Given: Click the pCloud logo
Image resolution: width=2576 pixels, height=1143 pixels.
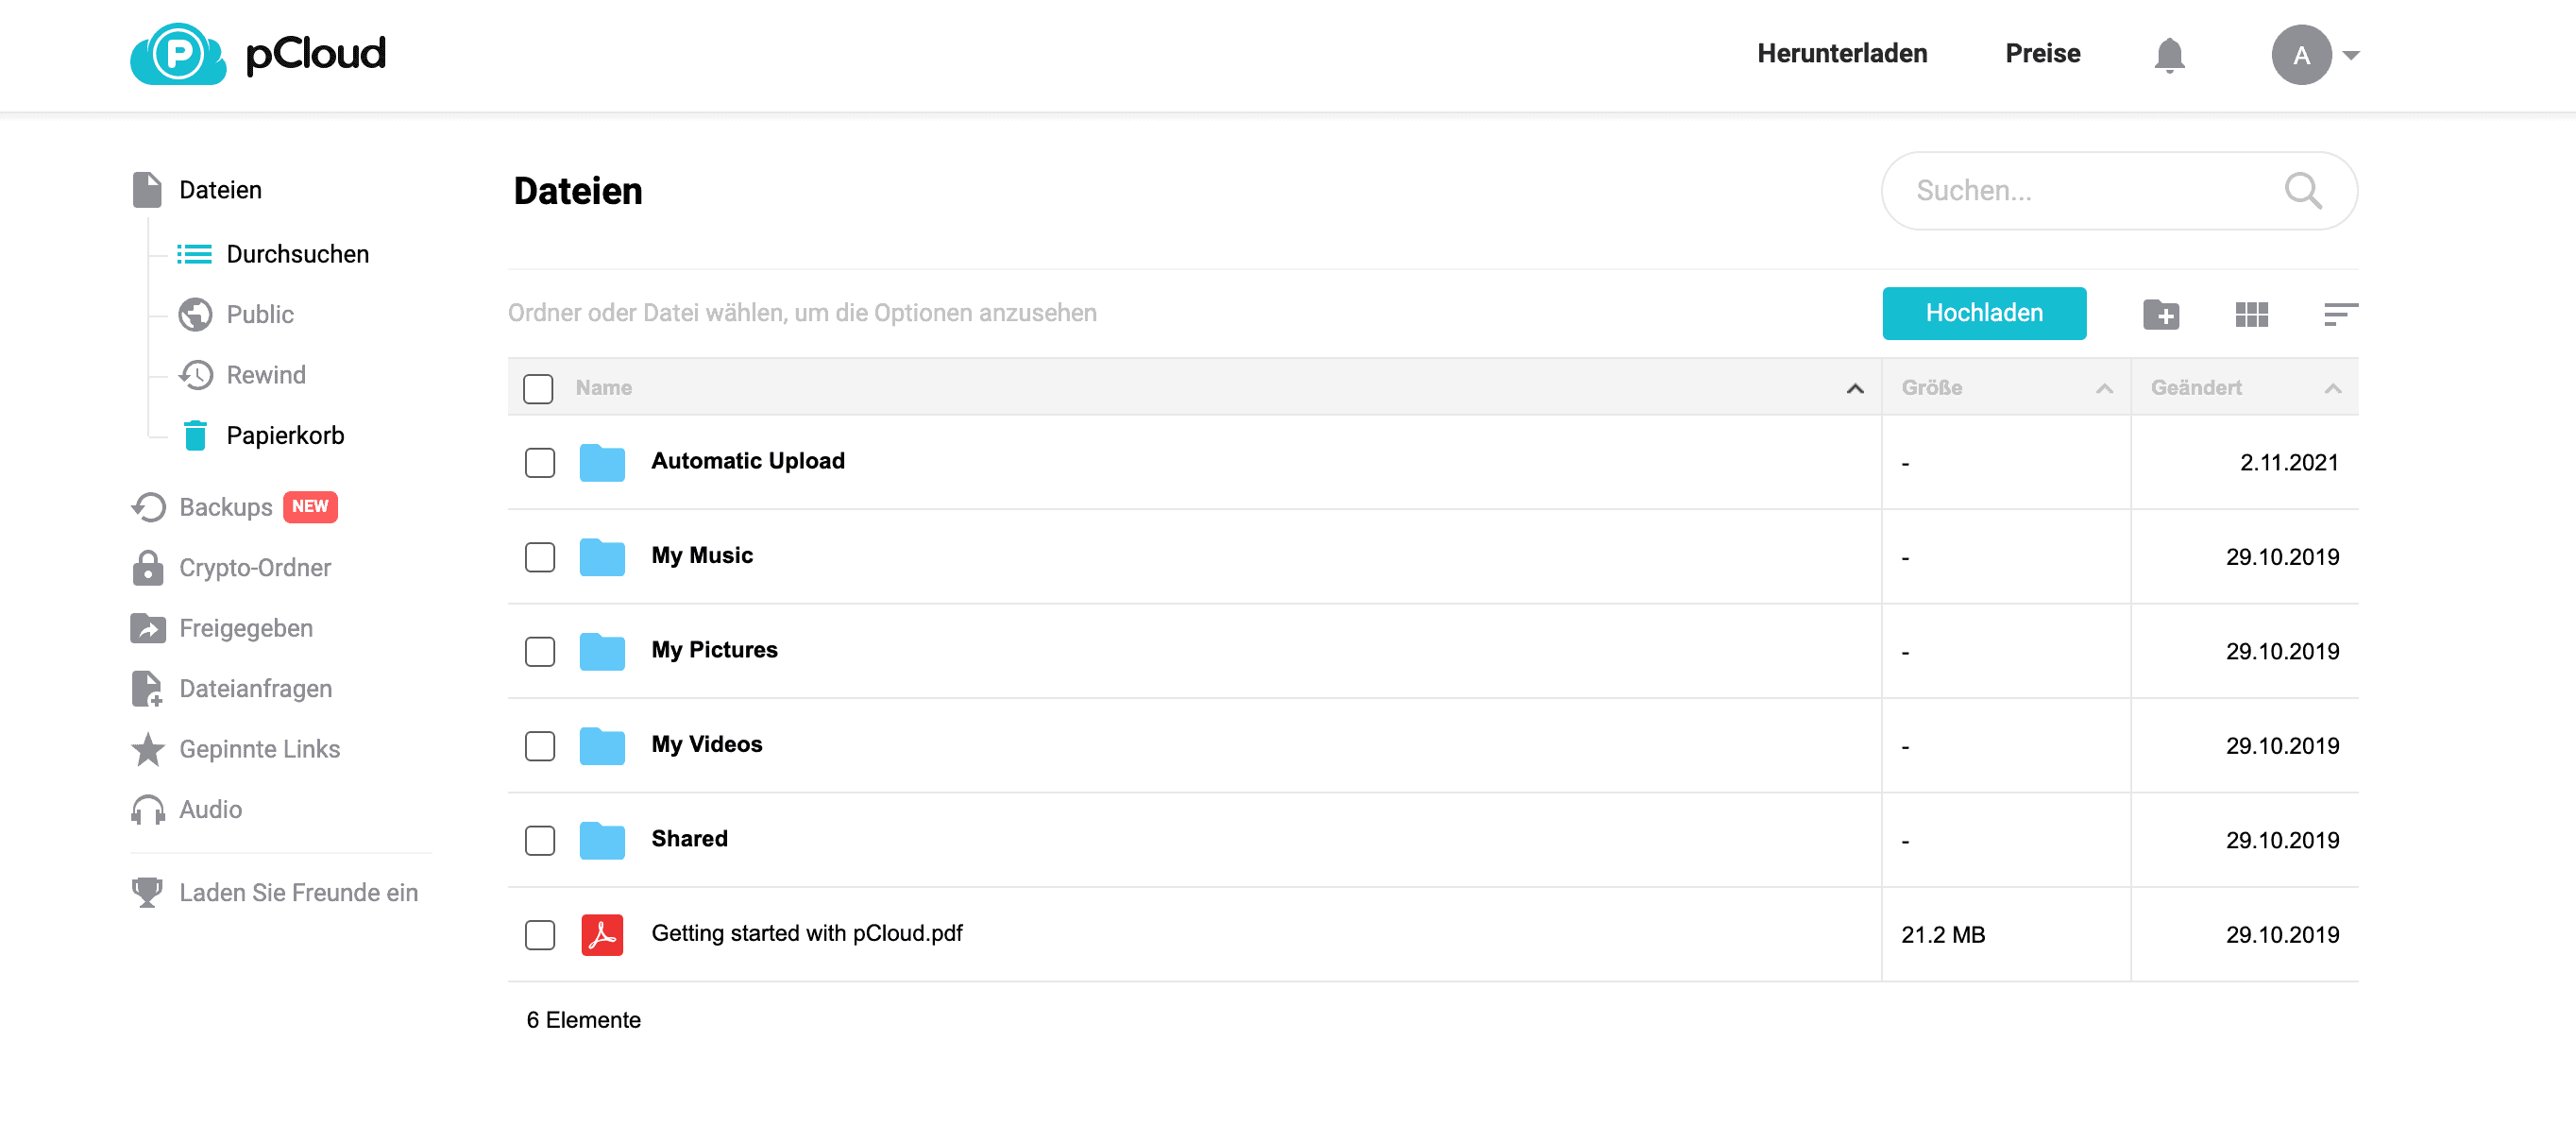Looking at the screenshot, I should (x=257, y=54).
